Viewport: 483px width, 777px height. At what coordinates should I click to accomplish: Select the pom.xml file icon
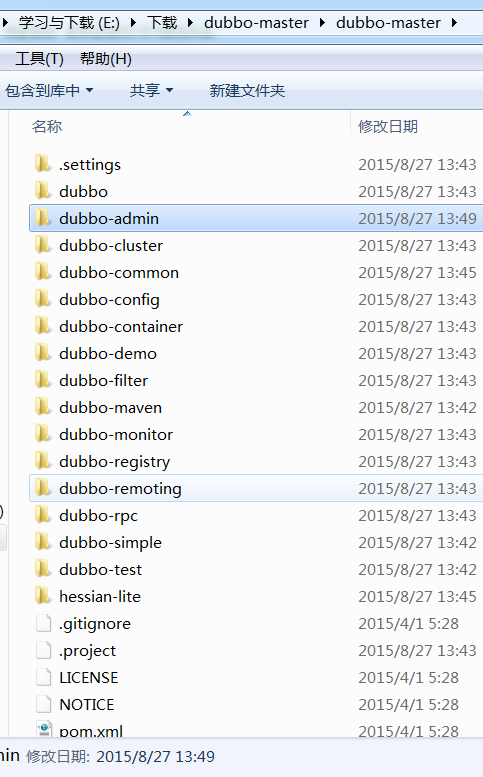click(43, 729)
